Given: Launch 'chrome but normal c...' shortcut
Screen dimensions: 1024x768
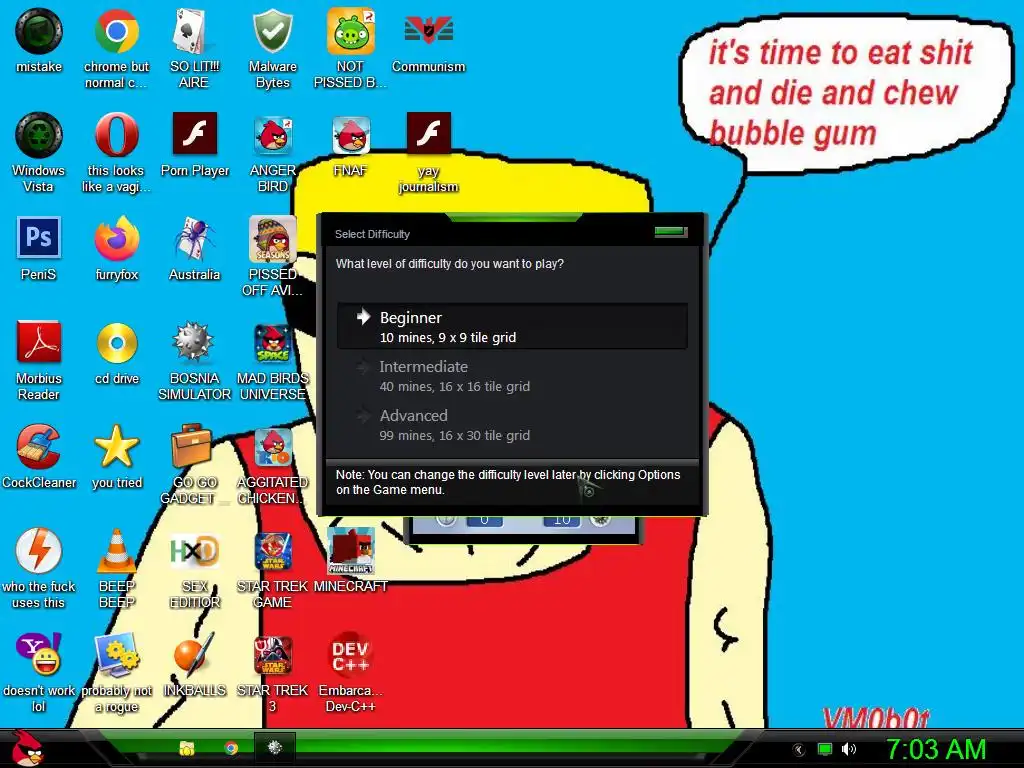Looking at the screenshot, I should (x=116, y=31).
